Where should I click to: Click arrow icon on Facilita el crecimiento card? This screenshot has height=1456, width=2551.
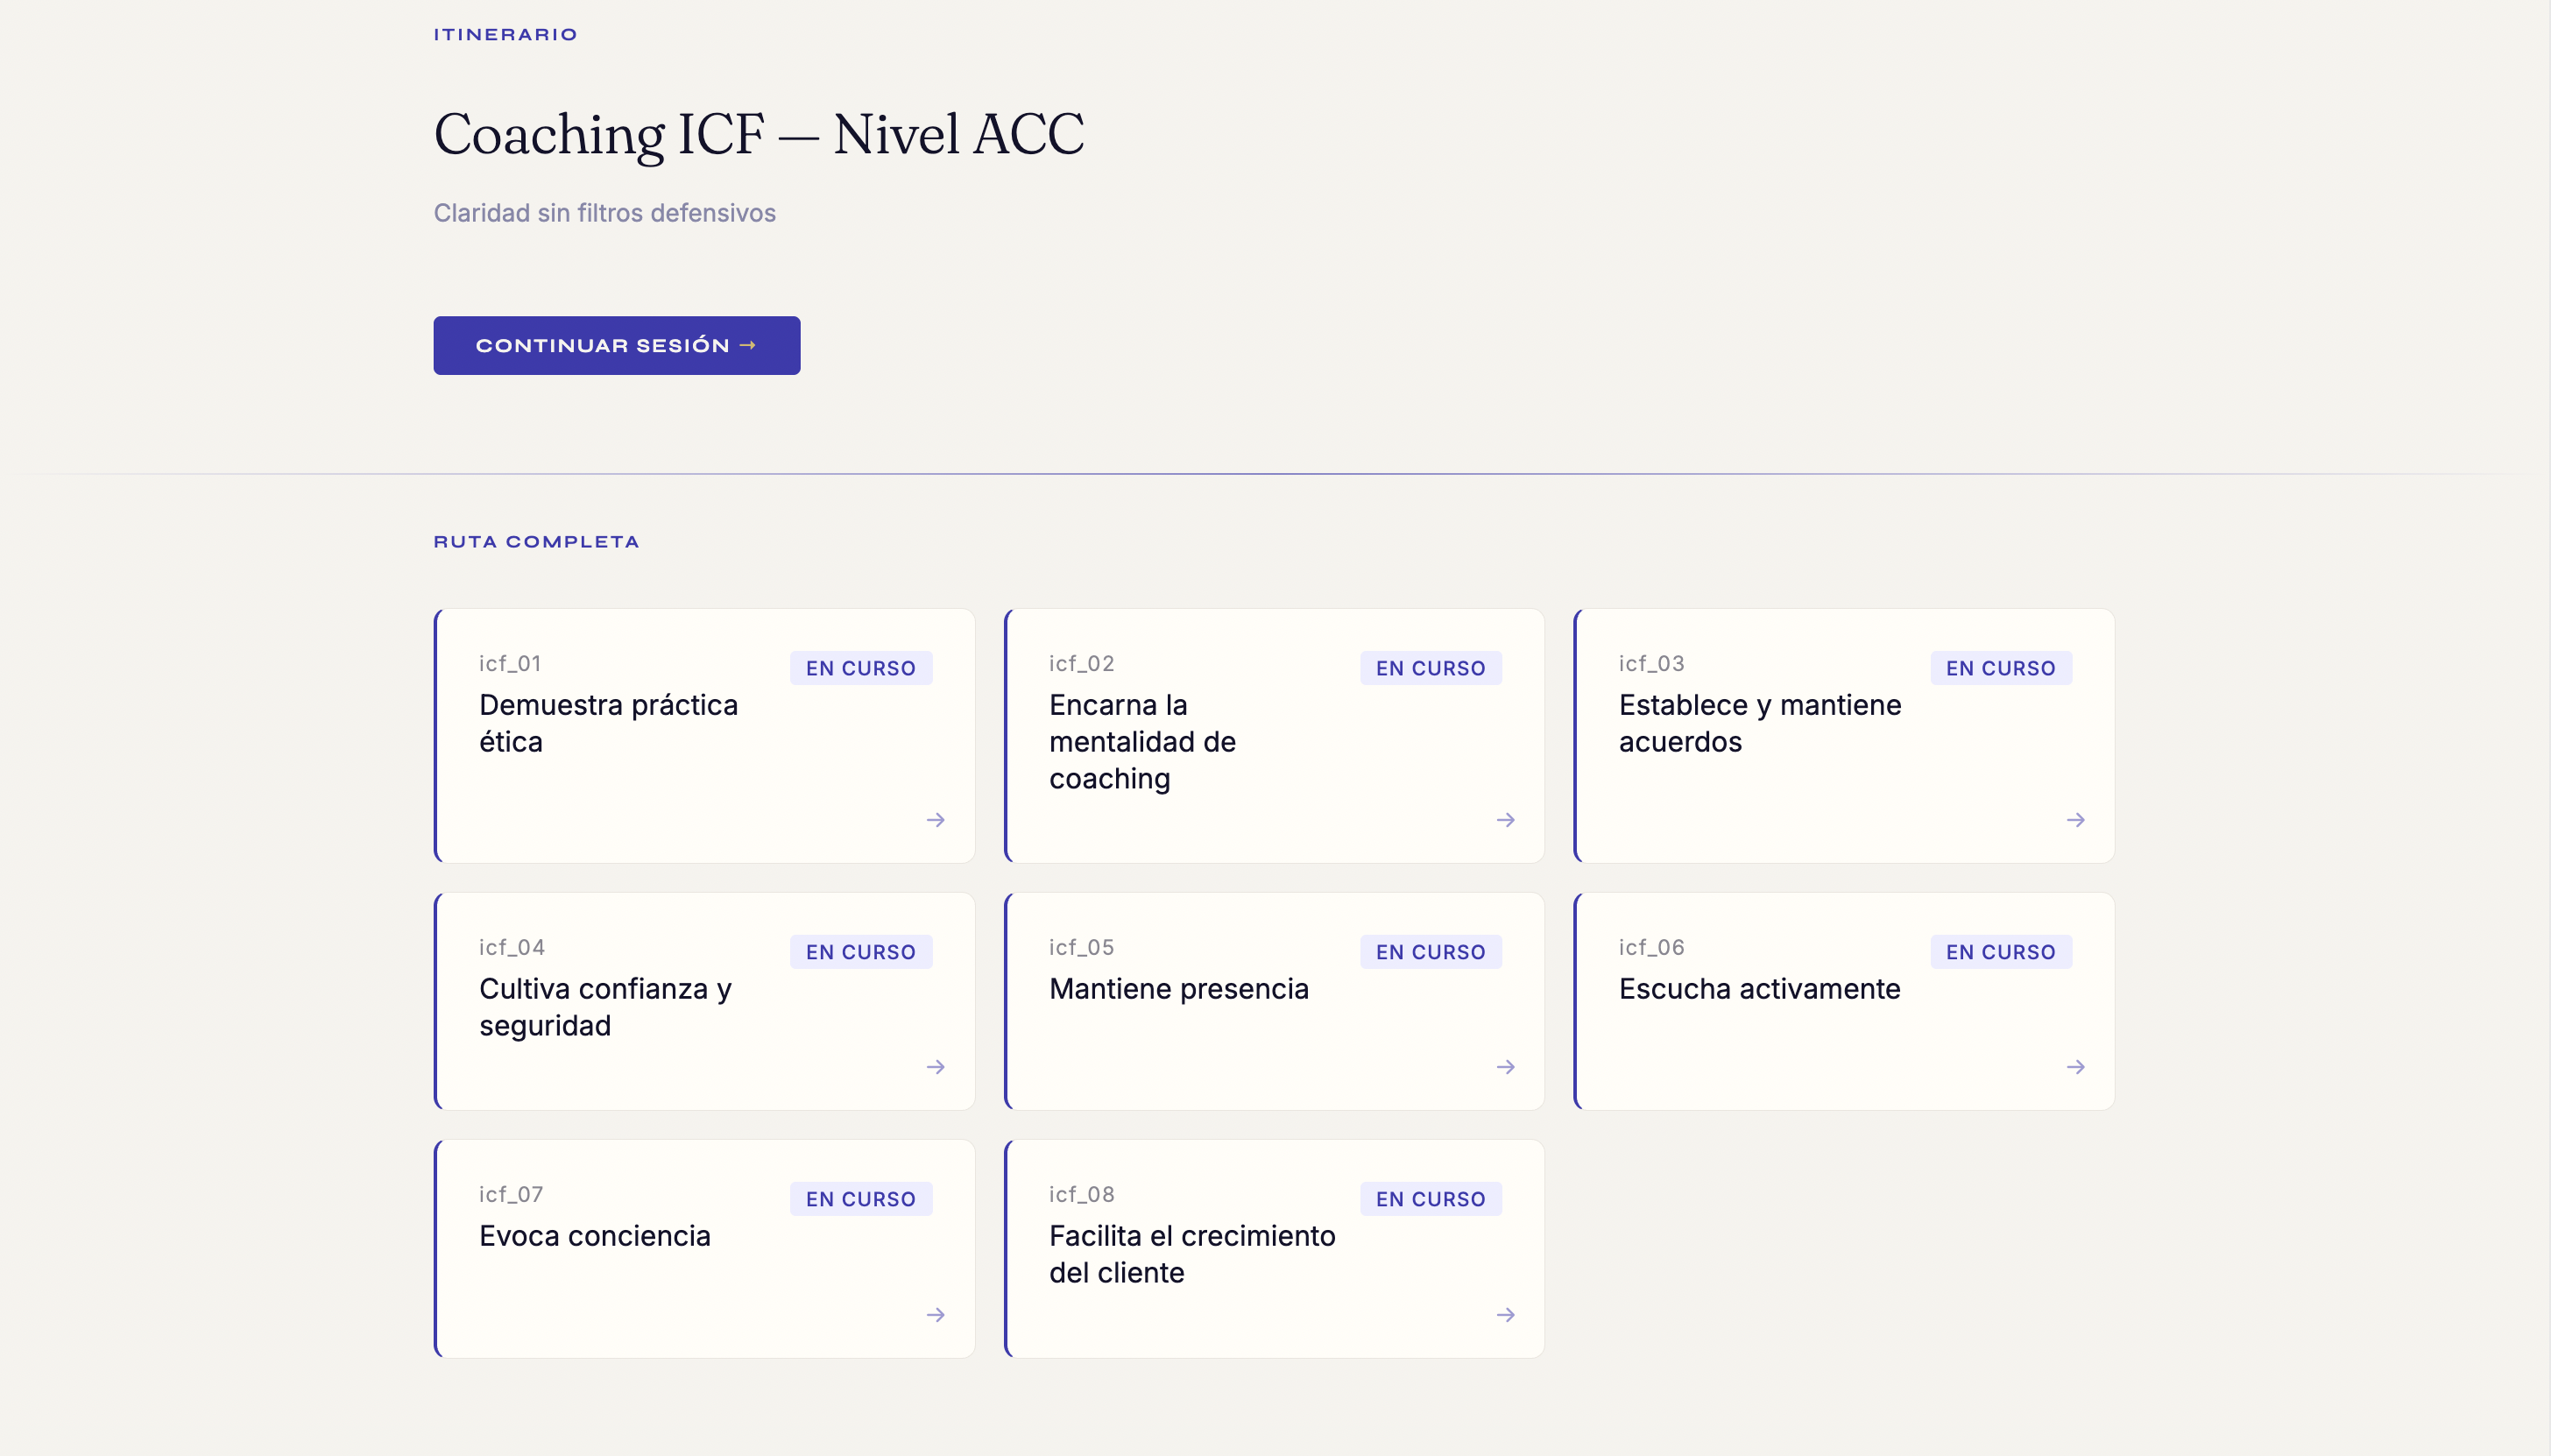[1505, 1314]
